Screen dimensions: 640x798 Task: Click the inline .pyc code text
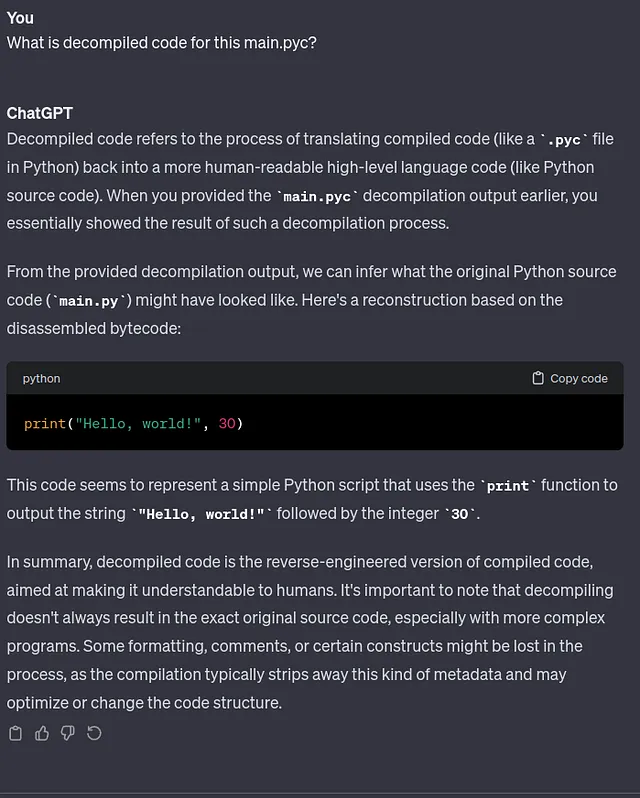pyautogui.click(x=564, y=140)
